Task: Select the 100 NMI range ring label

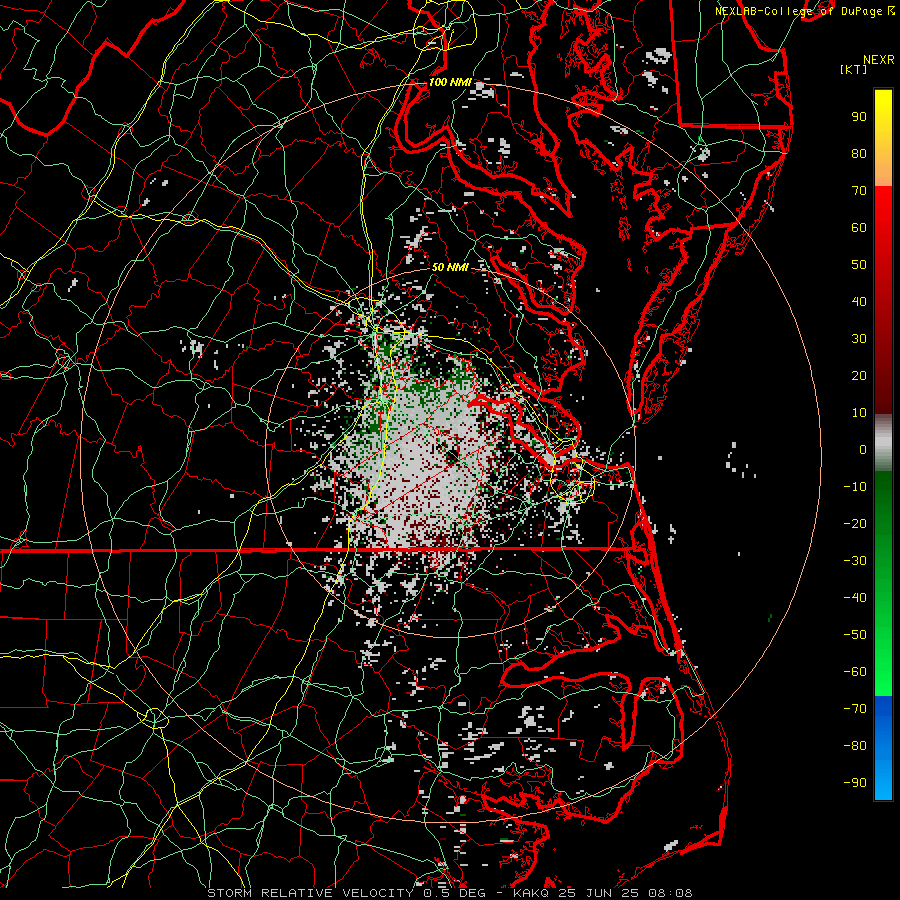Action: pyautogui.click(x=450, y=82)
